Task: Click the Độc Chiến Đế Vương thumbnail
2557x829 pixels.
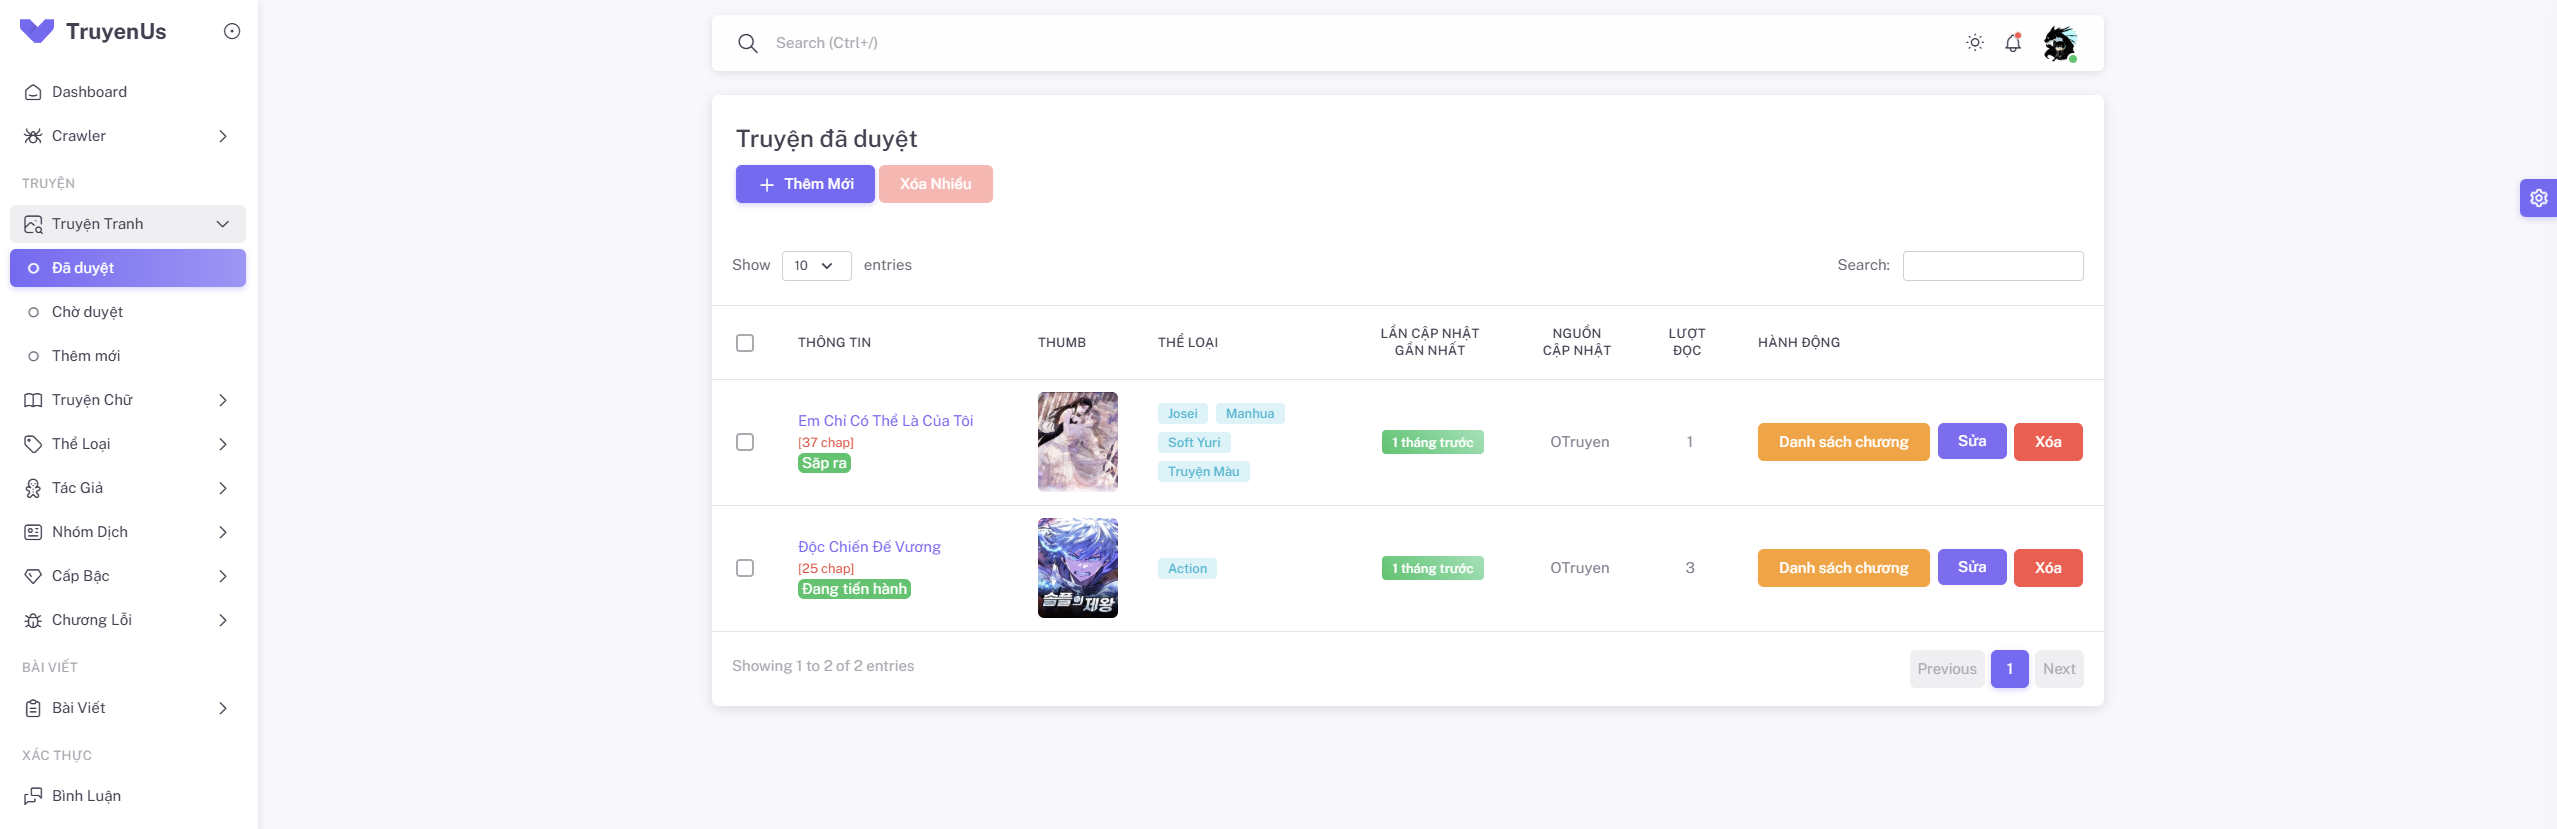Action: pos(1077,568)
